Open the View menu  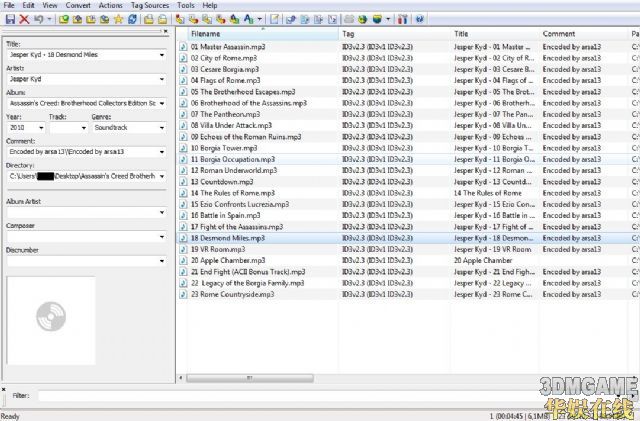tap(50, 5)
